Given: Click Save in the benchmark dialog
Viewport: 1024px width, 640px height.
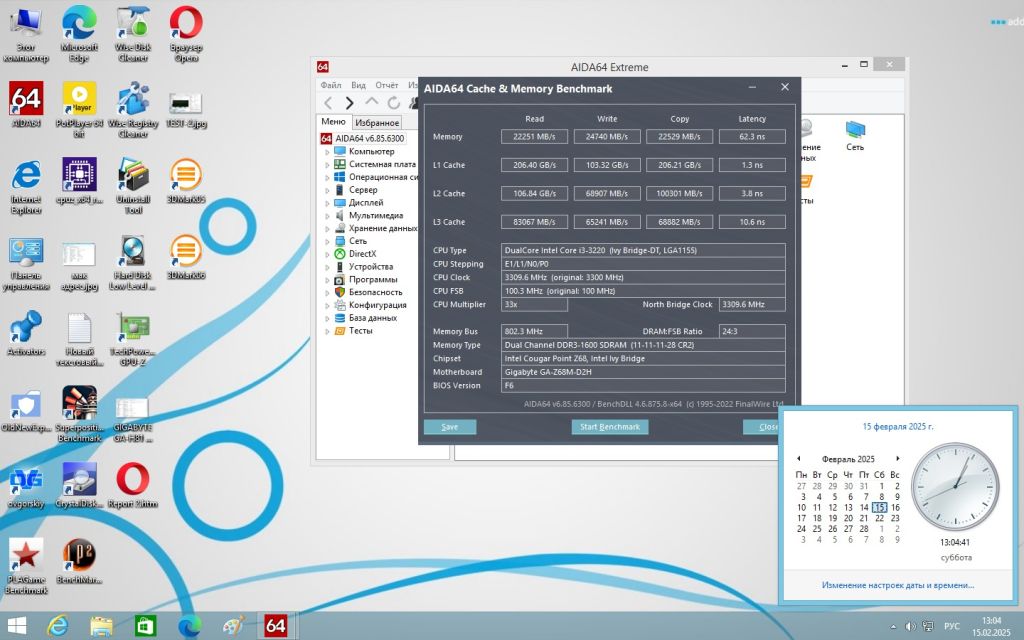Looking at the screenshot, I should (x=450, y=427).
